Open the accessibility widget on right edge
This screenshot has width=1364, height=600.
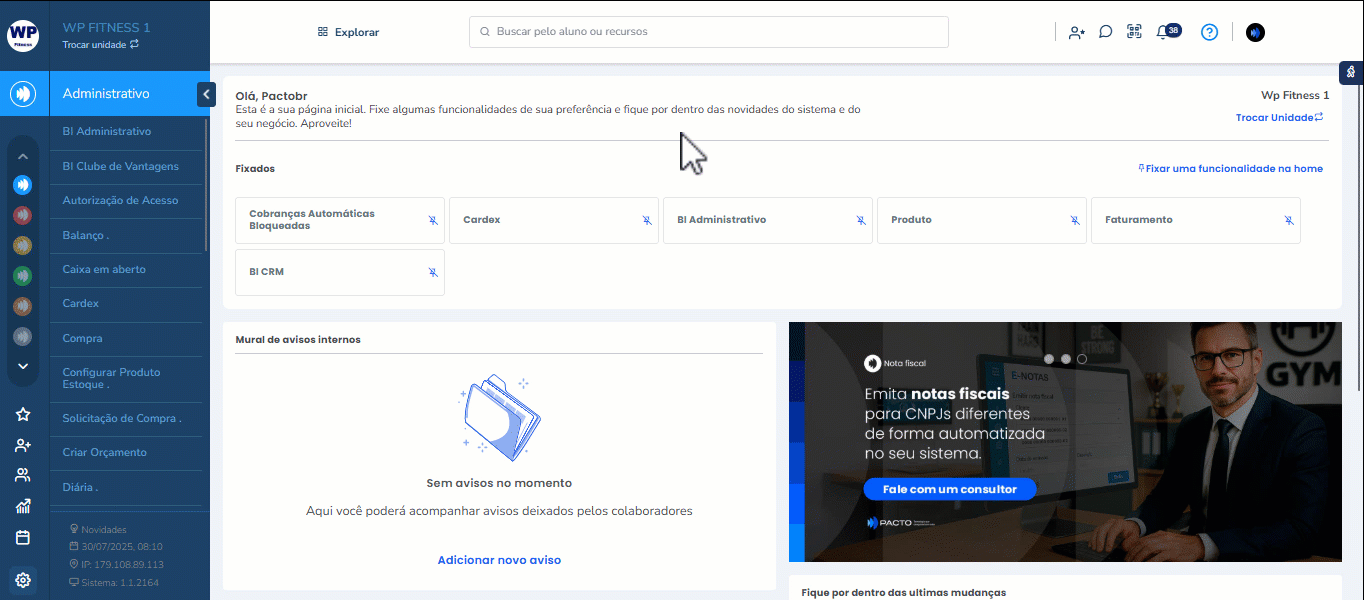1351,72
